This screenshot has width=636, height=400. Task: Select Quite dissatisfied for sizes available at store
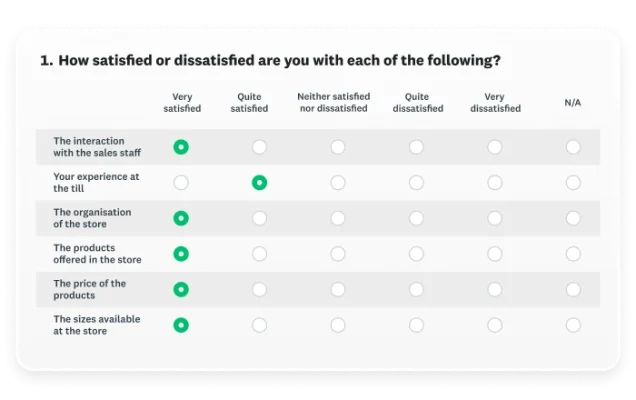pos(416,325)
